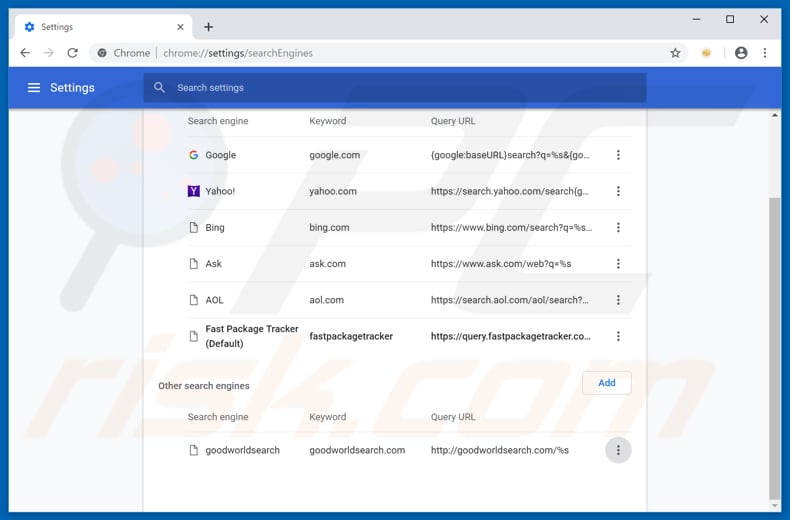Screen dimensions: 790x520
Task: Open the Settings hamburger menu
Action: click(34, 88)
